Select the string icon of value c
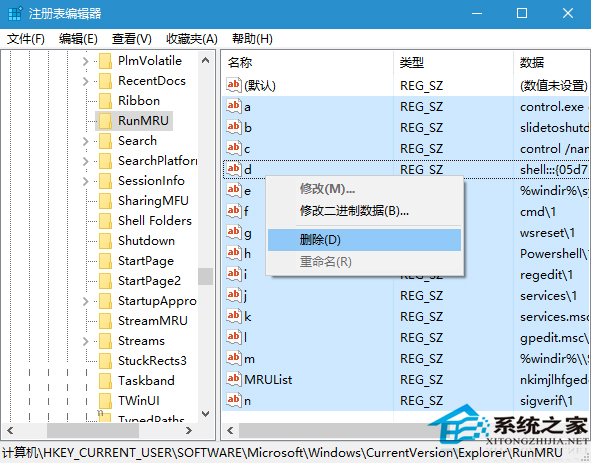Image resolution: width=591 pixels, height=463 pixels. [x=234, y=148]
